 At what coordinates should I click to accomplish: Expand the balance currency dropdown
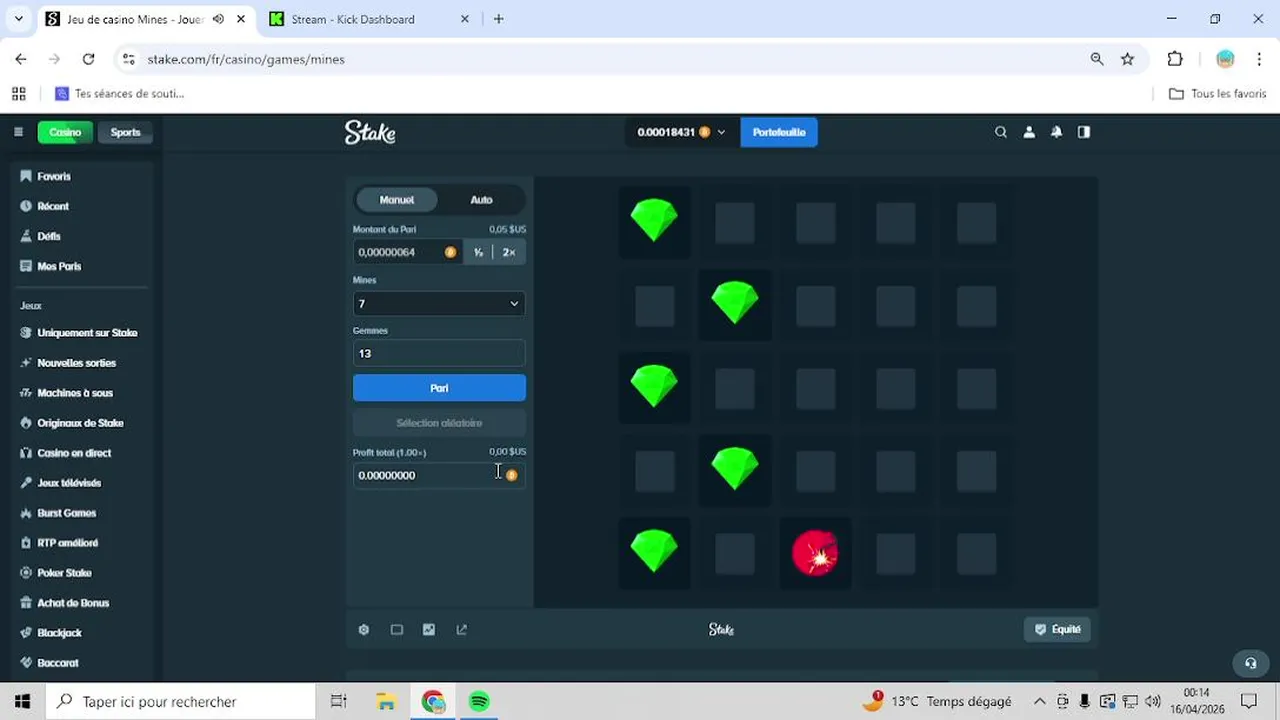click(x=721, y=132)
